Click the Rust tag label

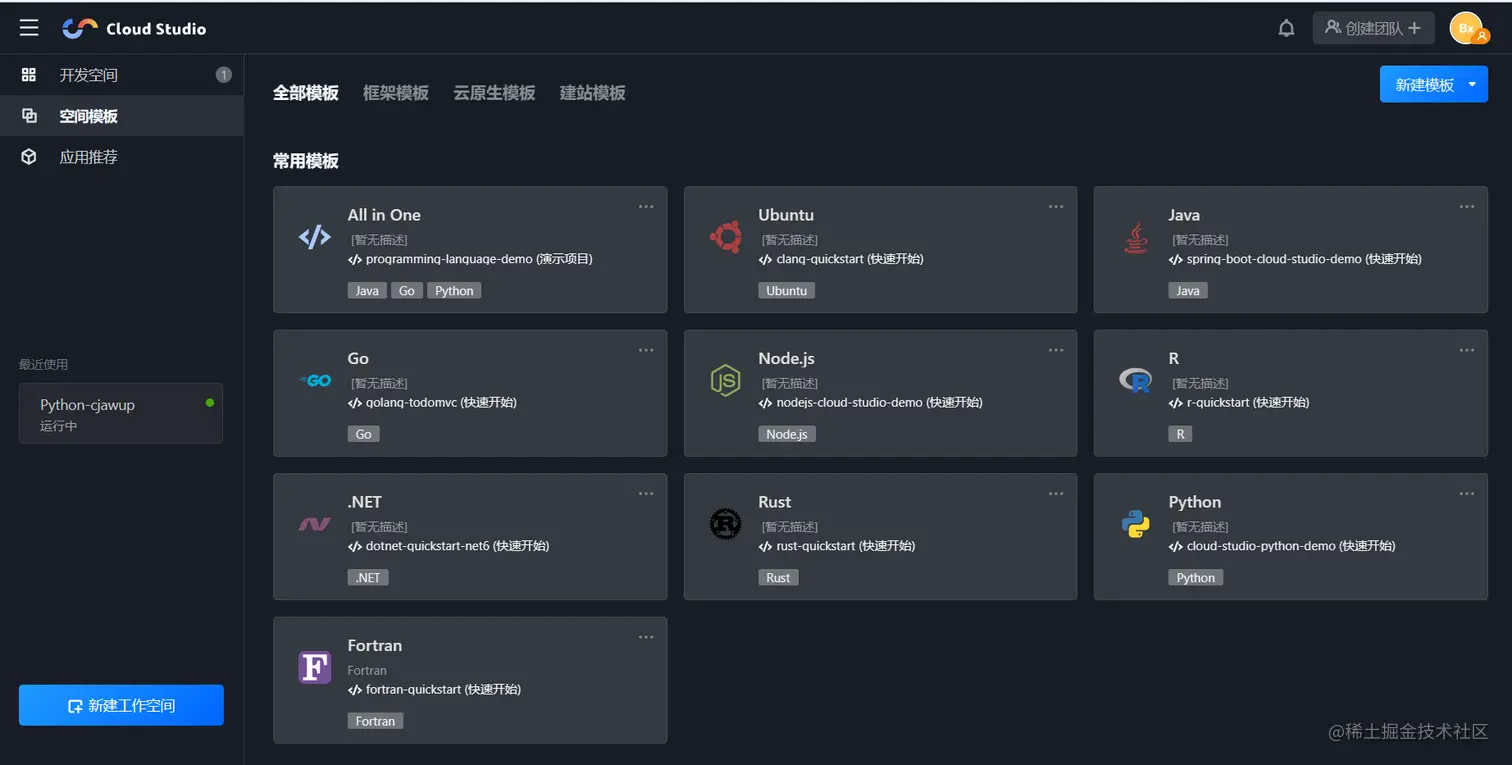click(x=778, y=577)
